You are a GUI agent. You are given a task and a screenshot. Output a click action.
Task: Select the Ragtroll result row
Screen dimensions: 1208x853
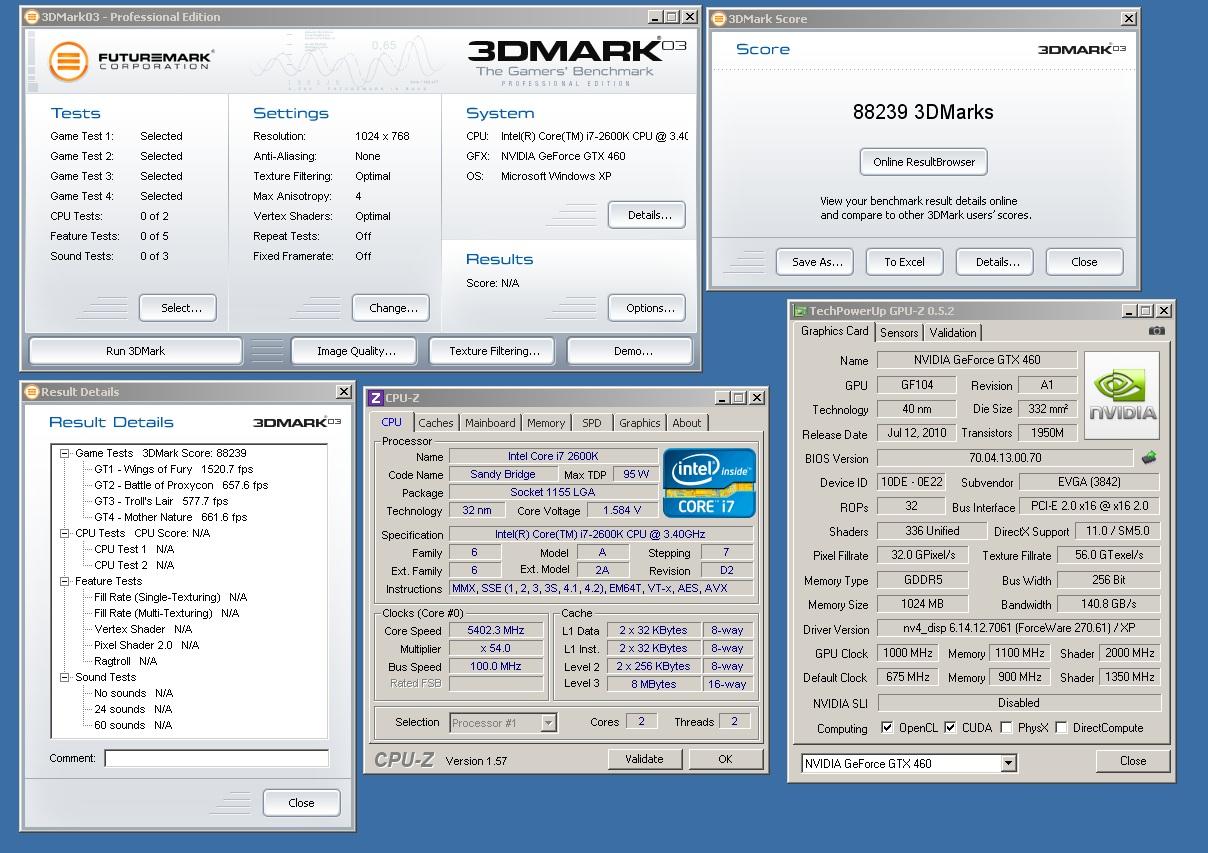coord(126,661)
